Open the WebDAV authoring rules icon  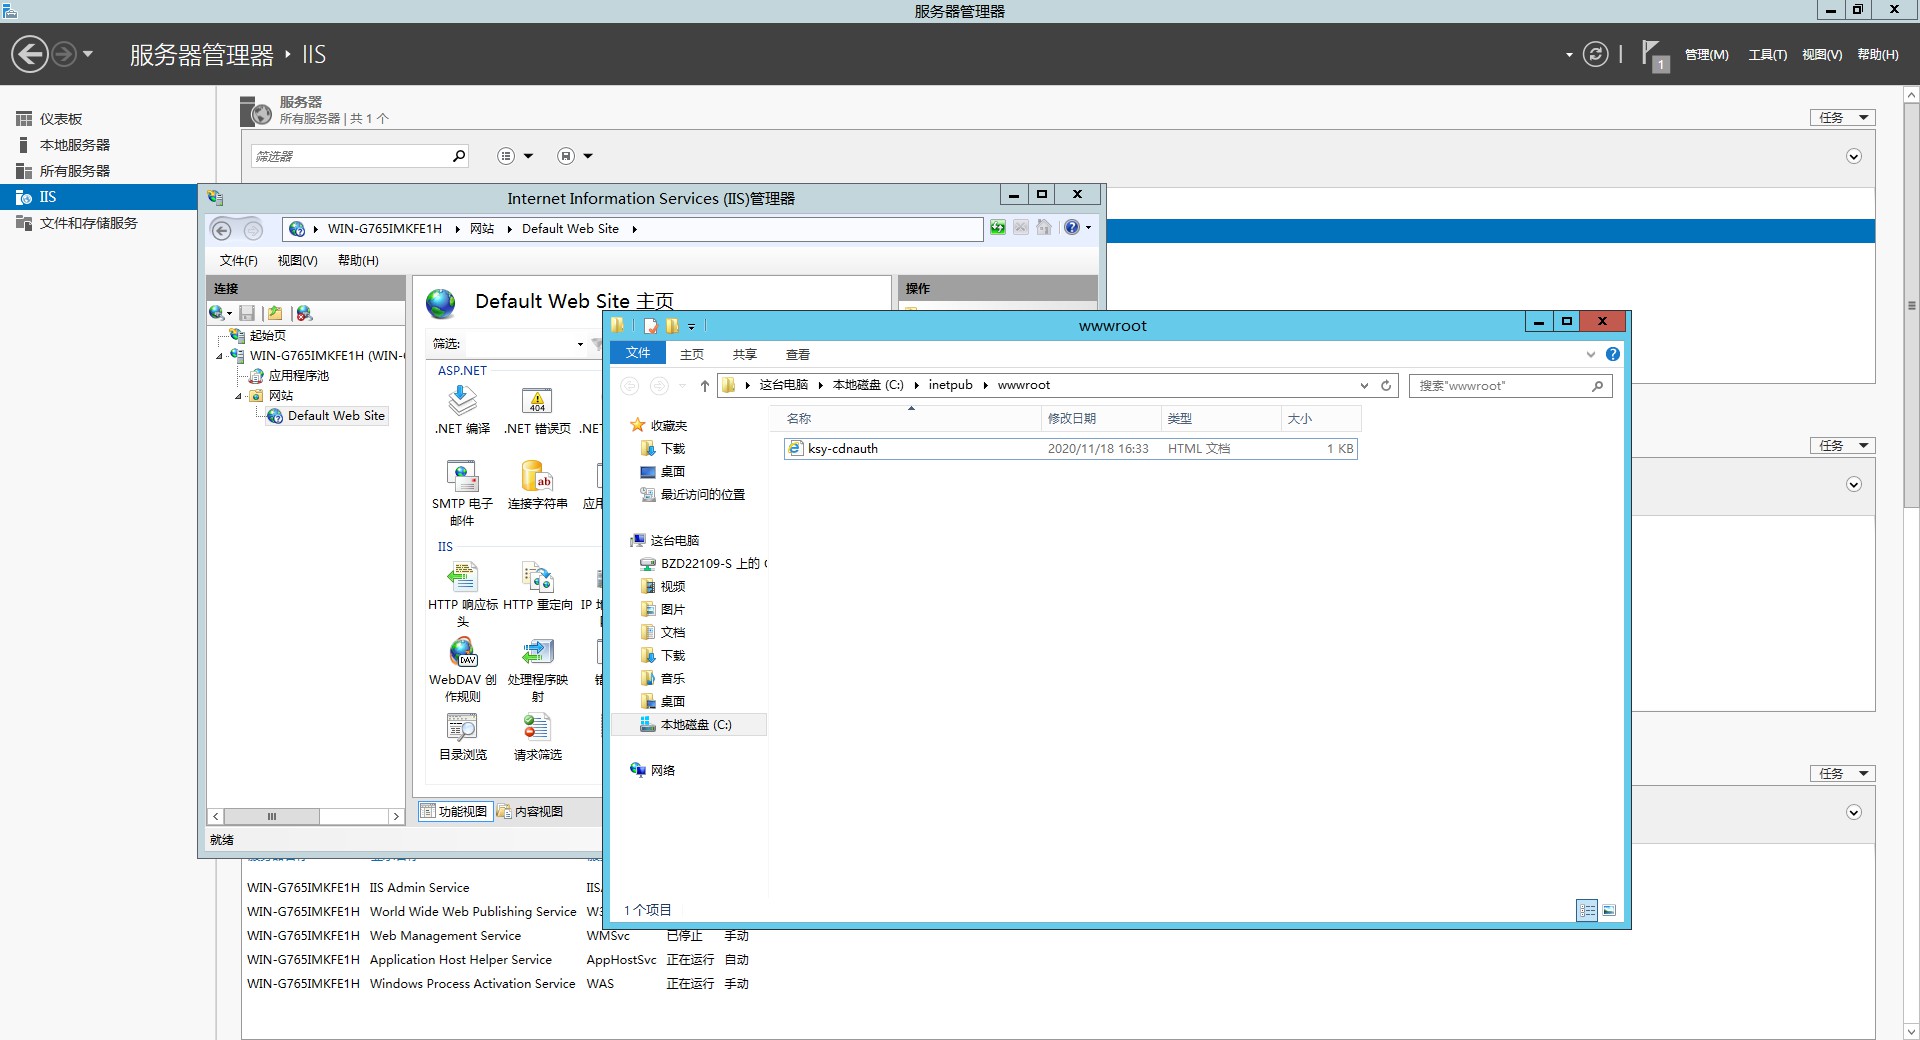462,653
